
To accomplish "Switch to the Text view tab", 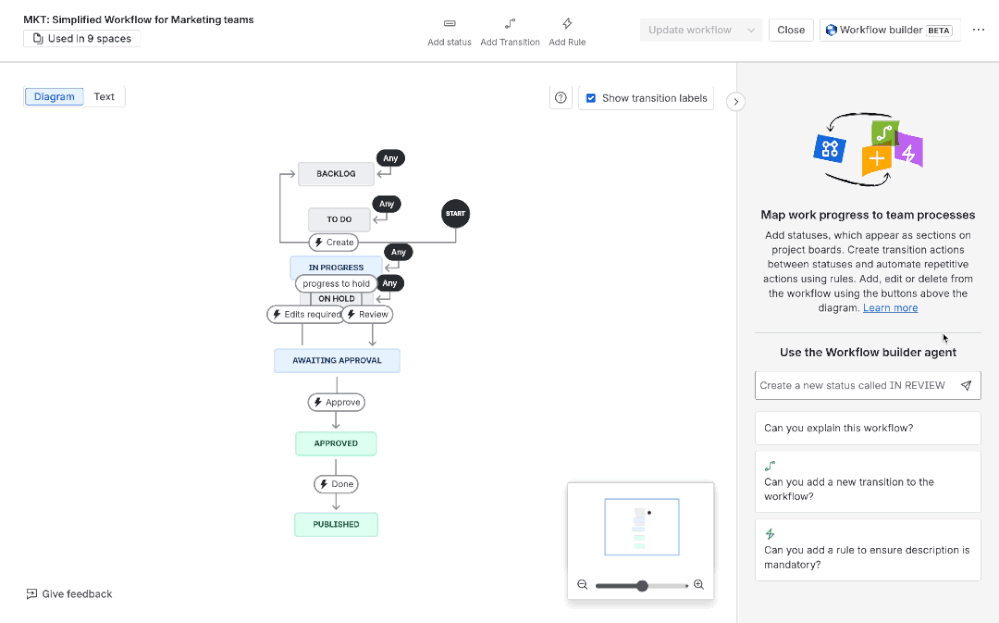I will (104, 96).
